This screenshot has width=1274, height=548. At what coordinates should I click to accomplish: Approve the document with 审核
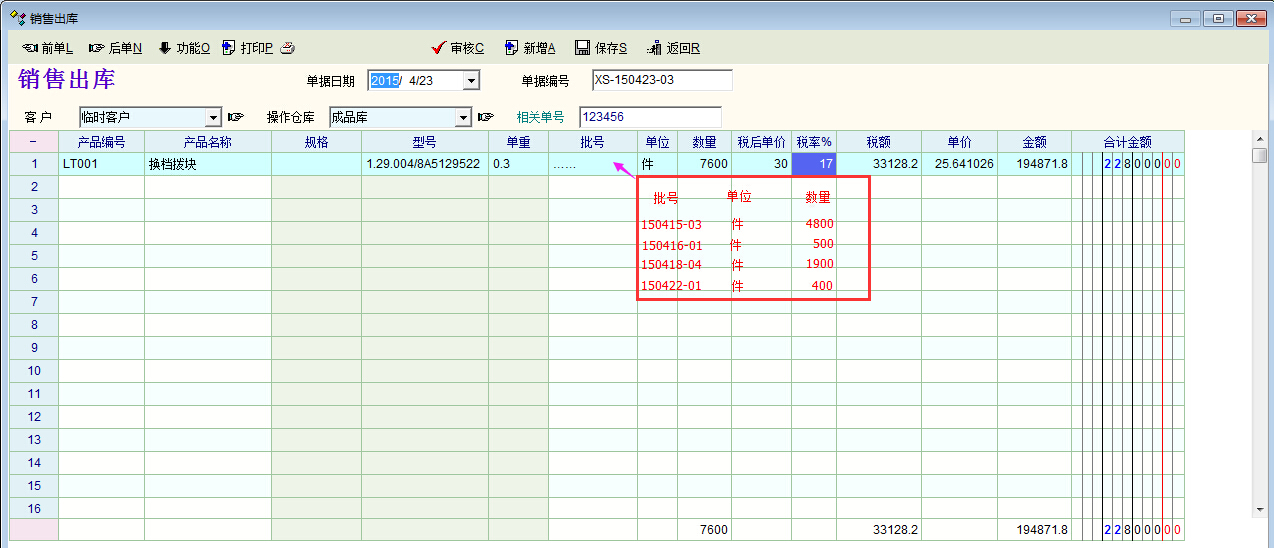[458, 48]
